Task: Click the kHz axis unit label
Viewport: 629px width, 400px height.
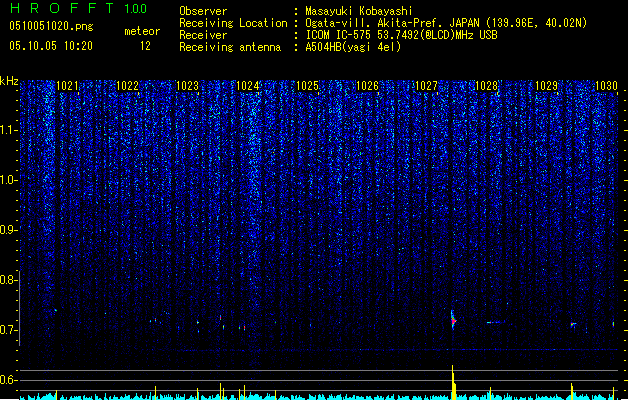Action: click(9, 81)
